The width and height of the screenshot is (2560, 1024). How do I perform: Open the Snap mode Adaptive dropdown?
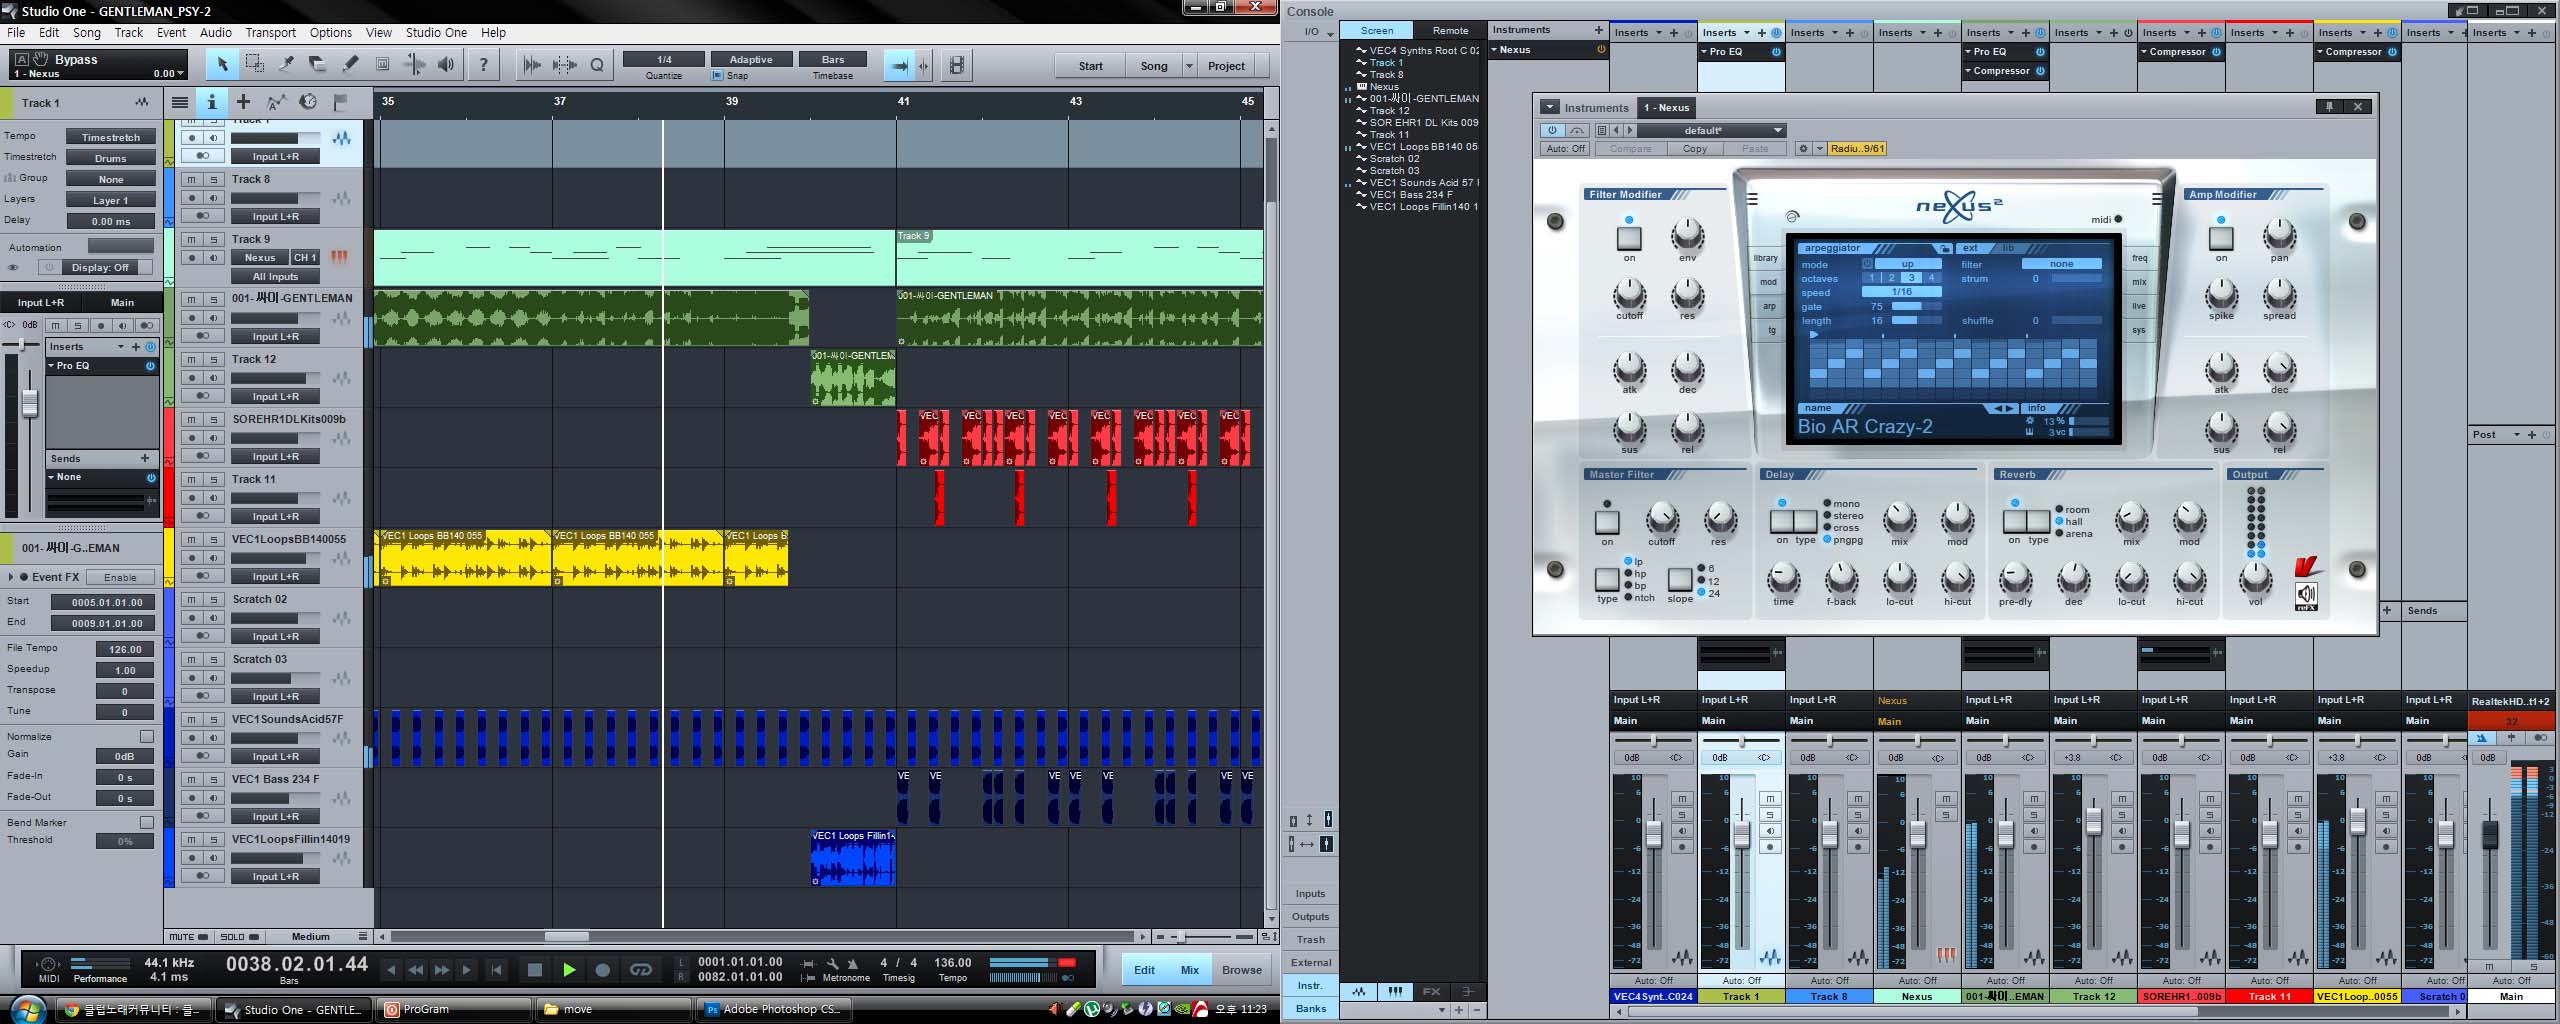point(751,59)
